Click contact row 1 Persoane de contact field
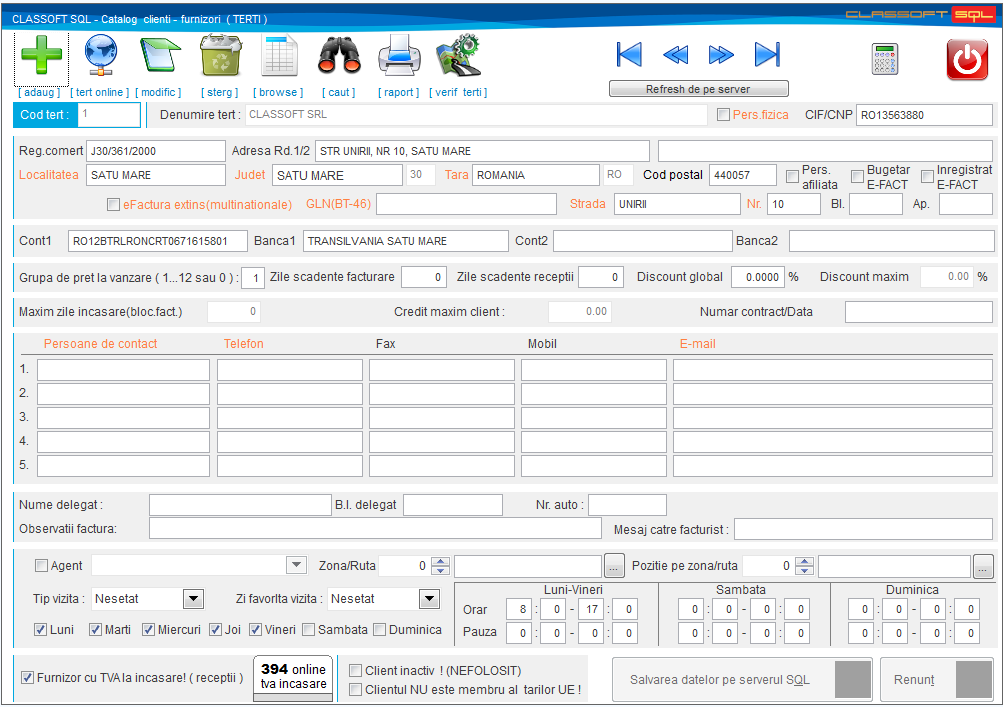Viewport: 1003px width, 707px height. coord(123,370)
